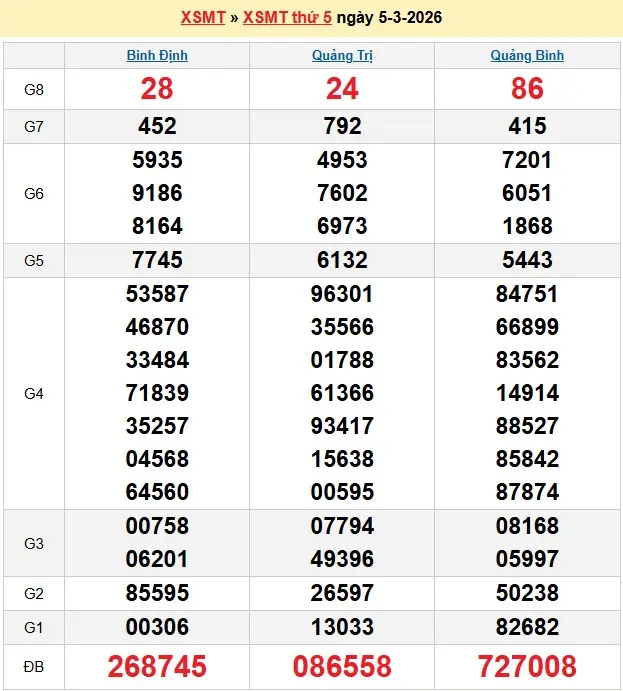Click the G6 number 6051
Screen dimensions: 623x691
[x=527, y=193]
